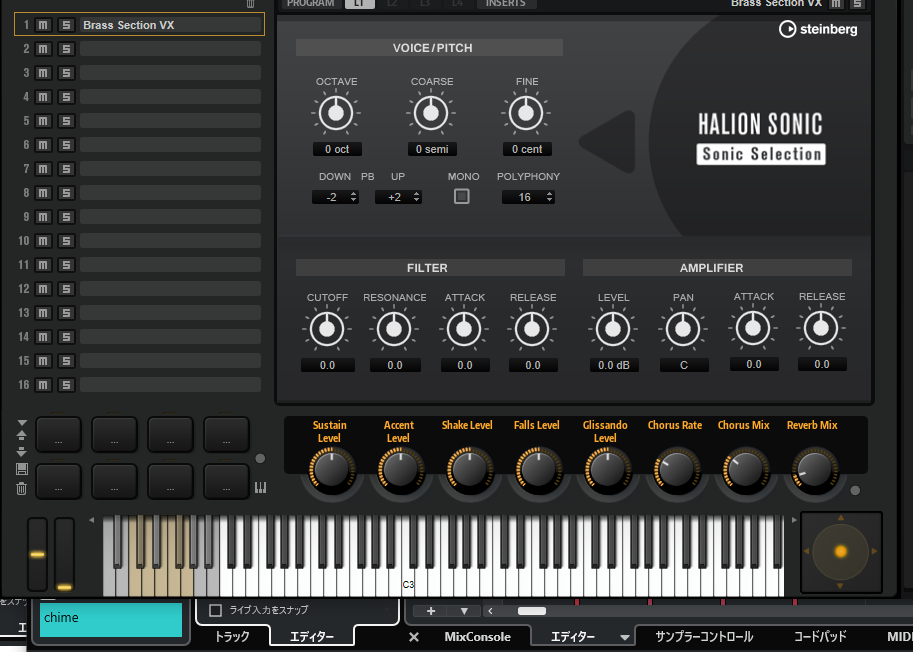Mute program slot 5
The width and height of the screenshot is (913, 652).
coord(43,121)
